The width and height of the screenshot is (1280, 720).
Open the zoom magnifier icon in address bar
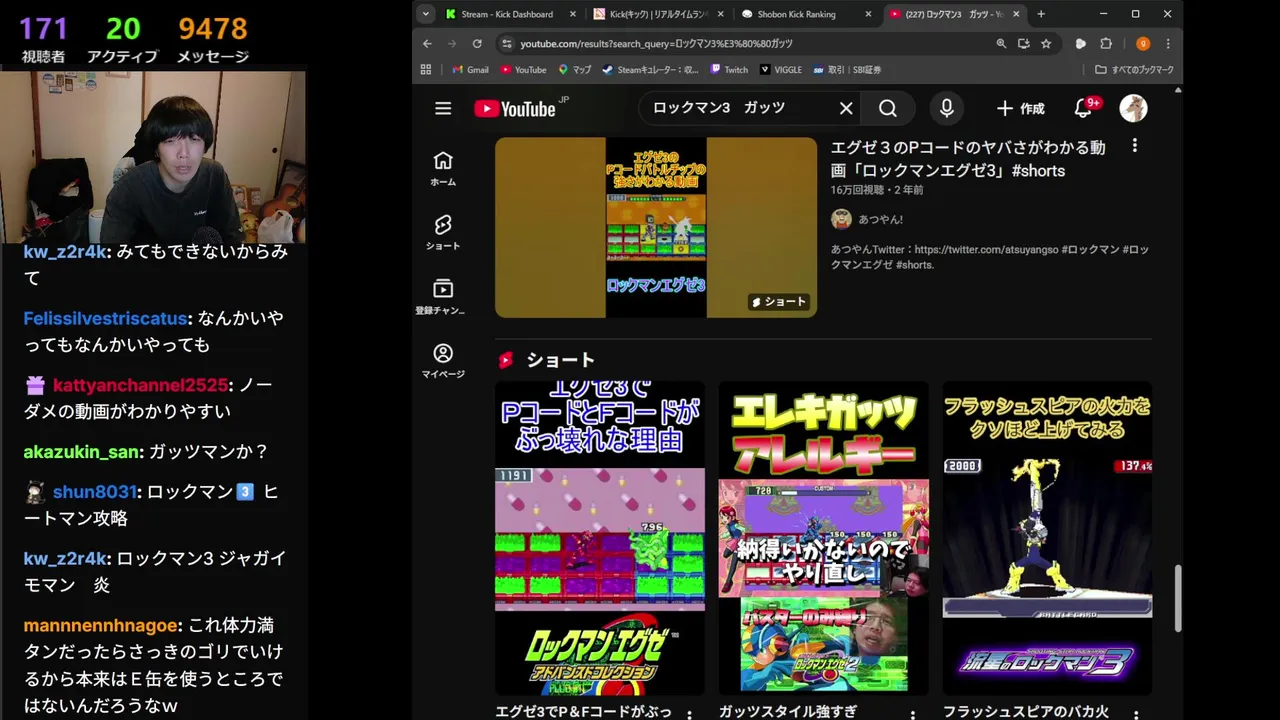tap(1001, 44)
